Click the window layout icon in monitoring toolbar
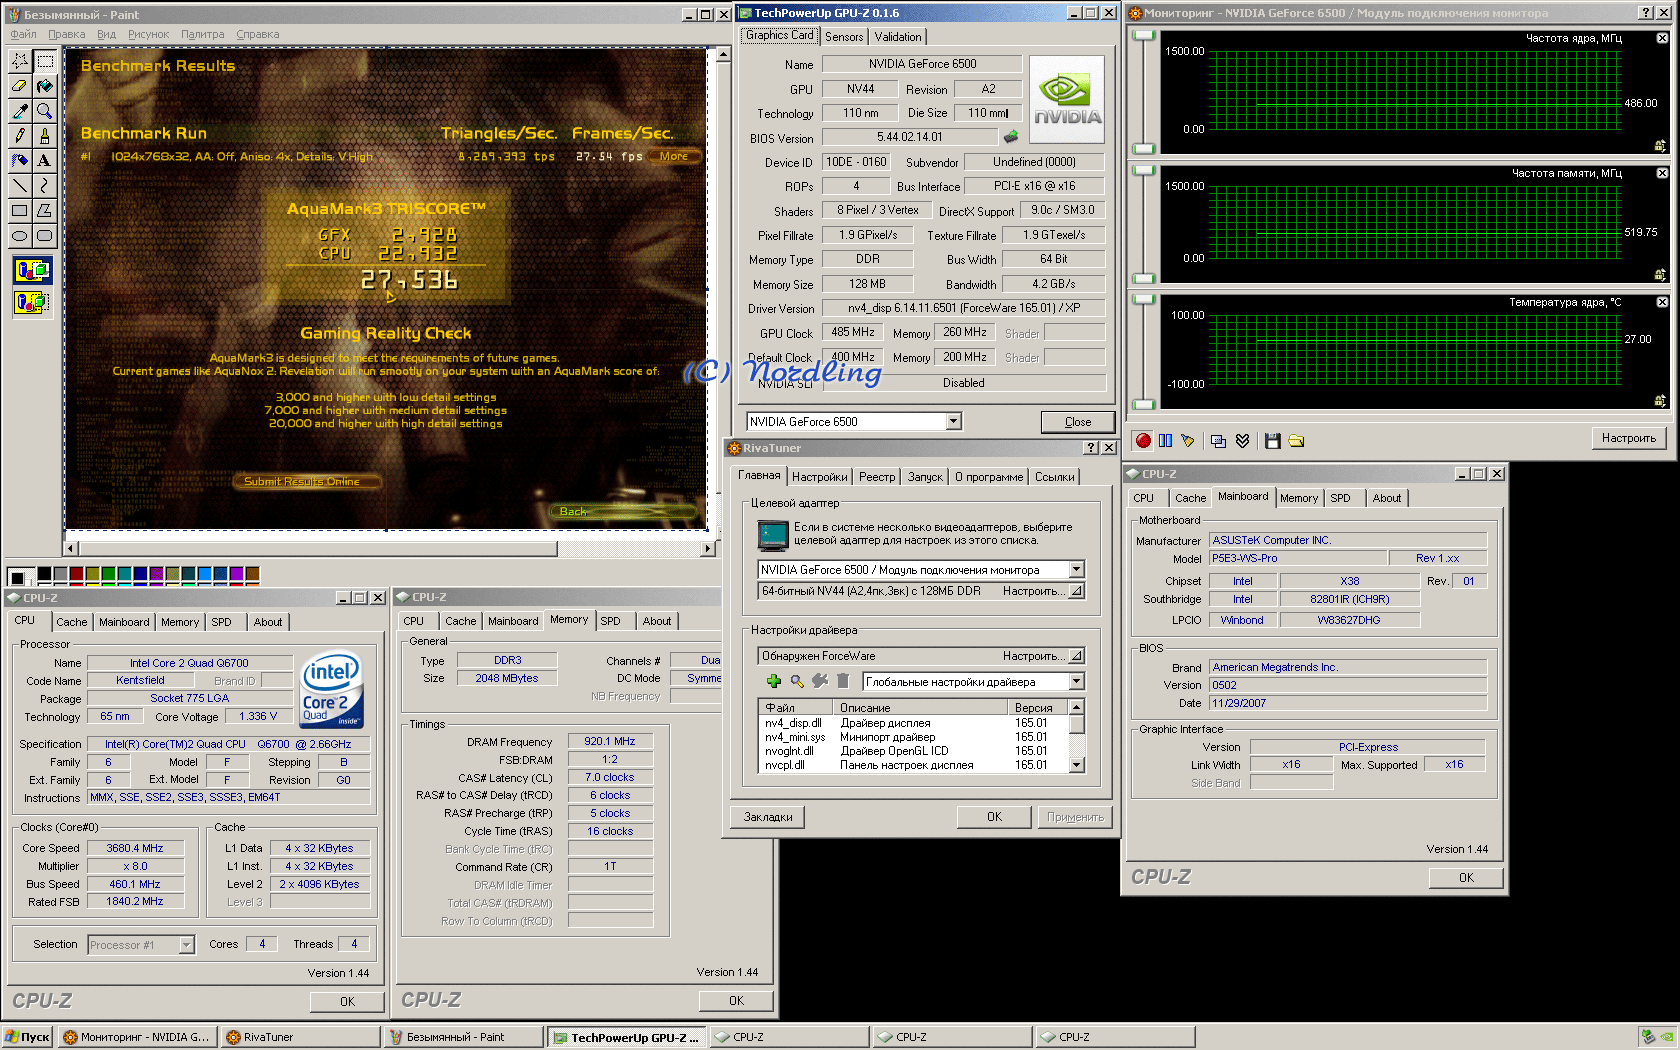Image resolution: width=1680 pixels, height=1050 pixels. point(1218,441)
